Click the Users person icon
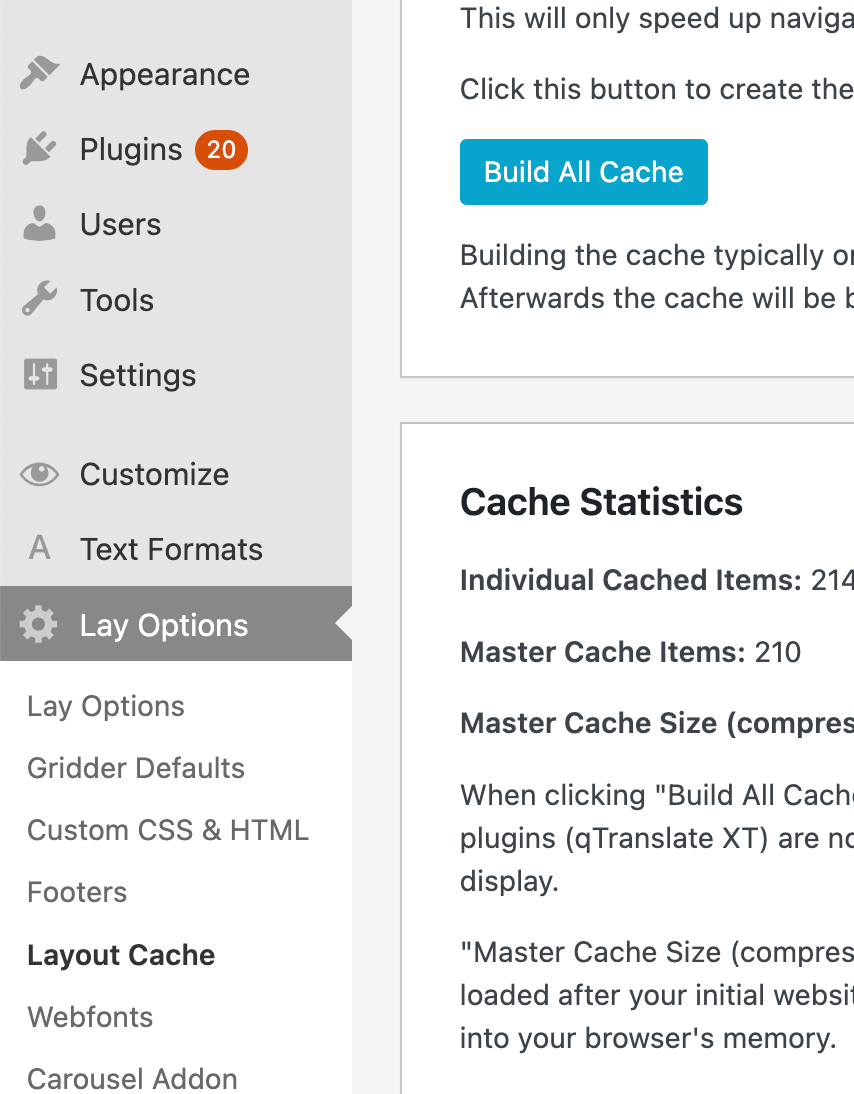This screenshot has height=1094, width=854. pos(39,225)
